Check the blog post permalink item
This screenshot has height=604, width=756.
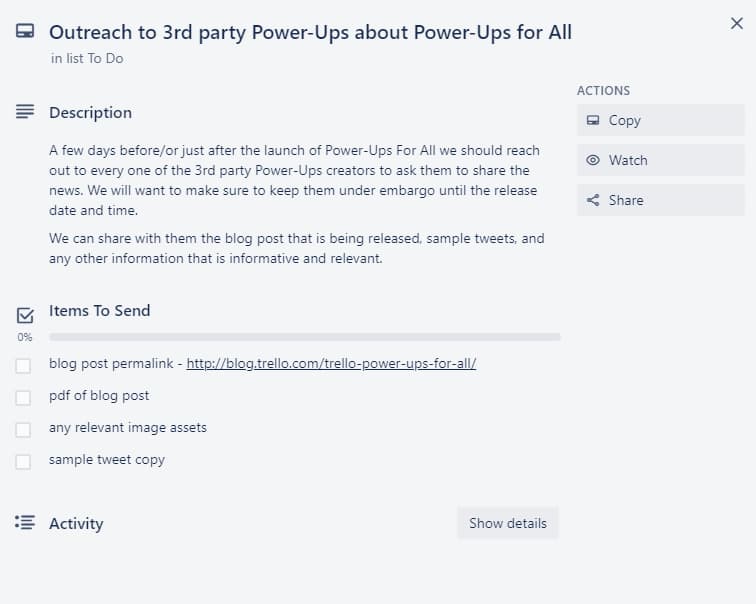click(x=23, y=366)
